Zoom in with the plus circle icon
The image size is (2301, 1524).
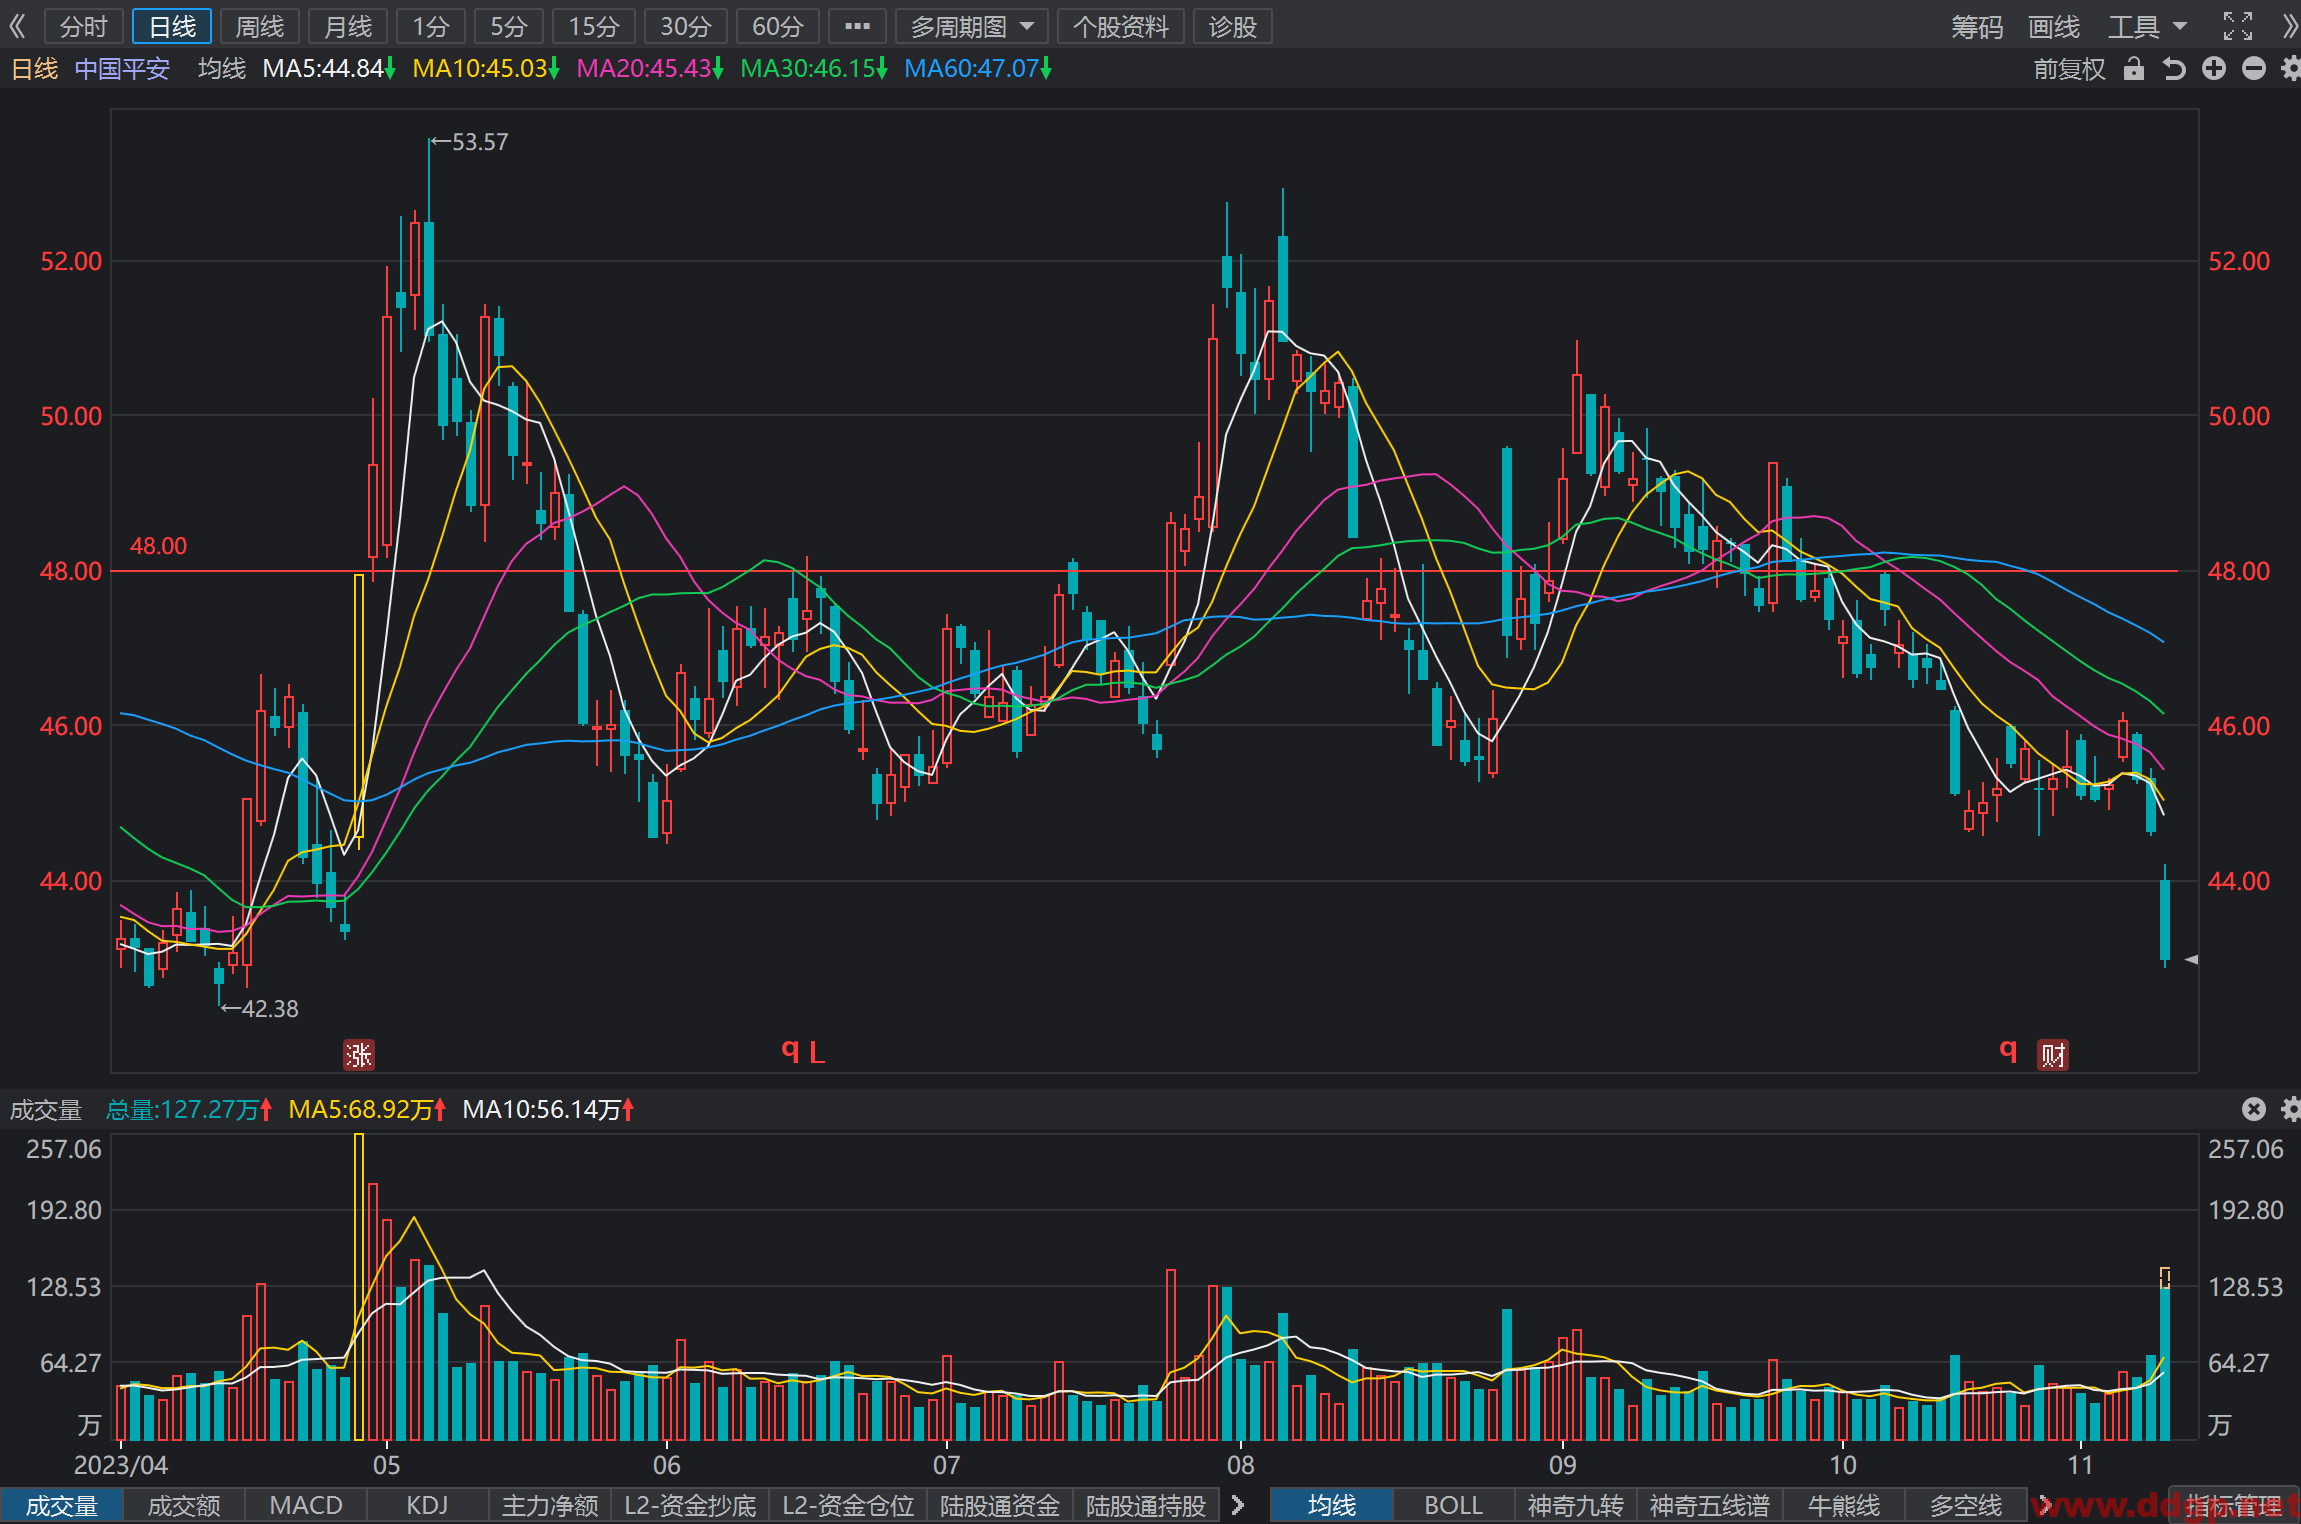(2214, 68)
